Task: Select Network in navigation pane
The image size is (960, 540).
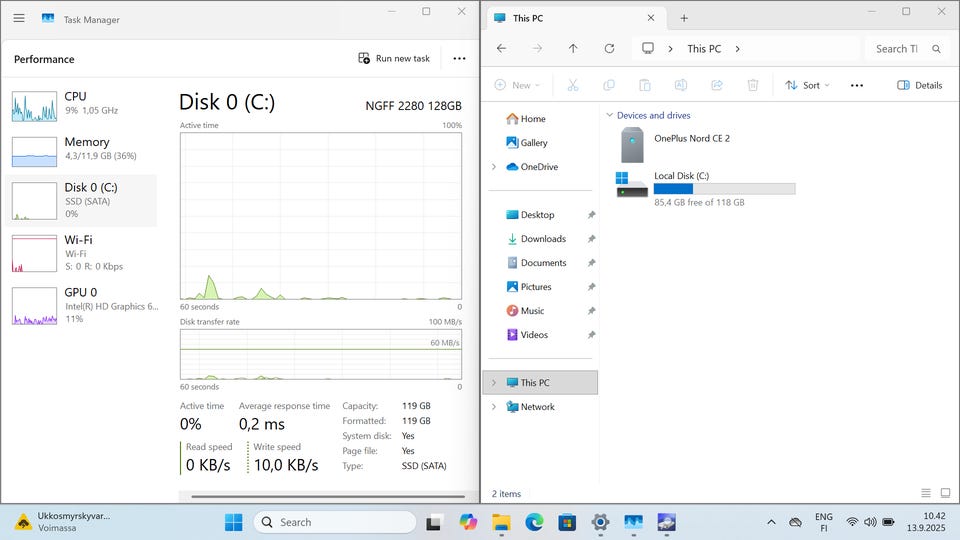Action: [530, 407]
